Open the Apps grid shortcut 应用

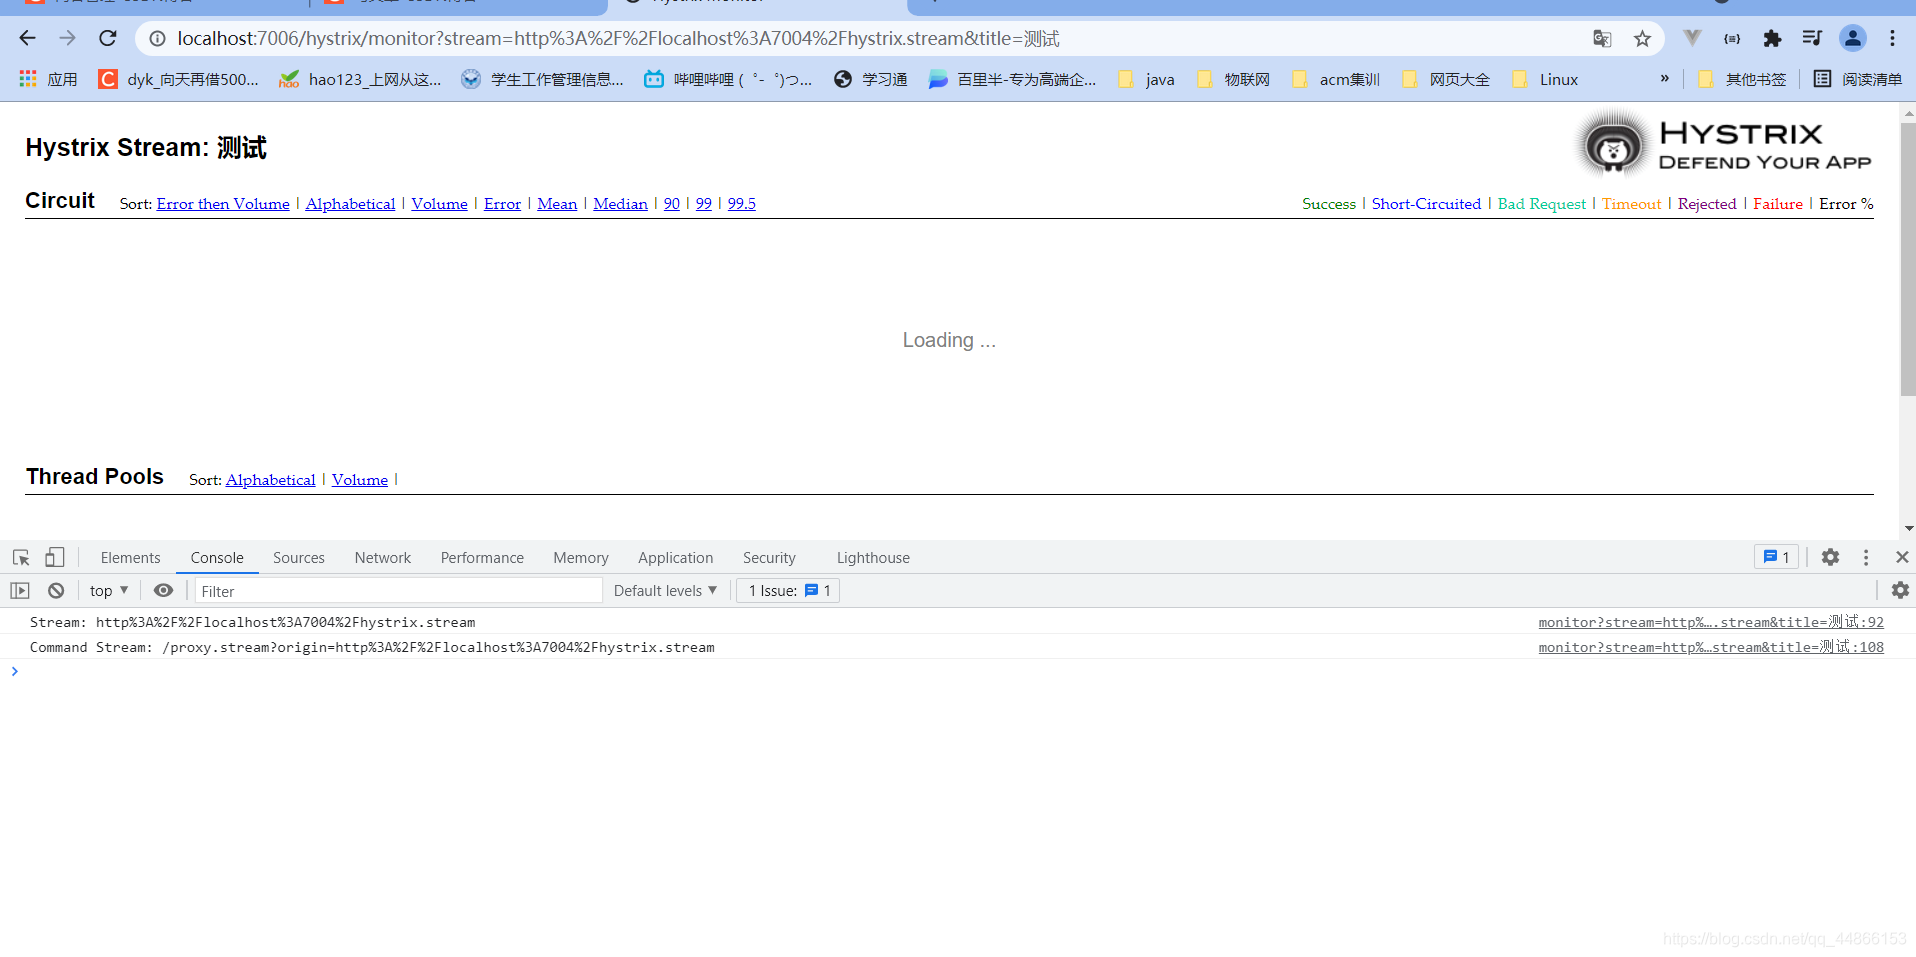48,79
